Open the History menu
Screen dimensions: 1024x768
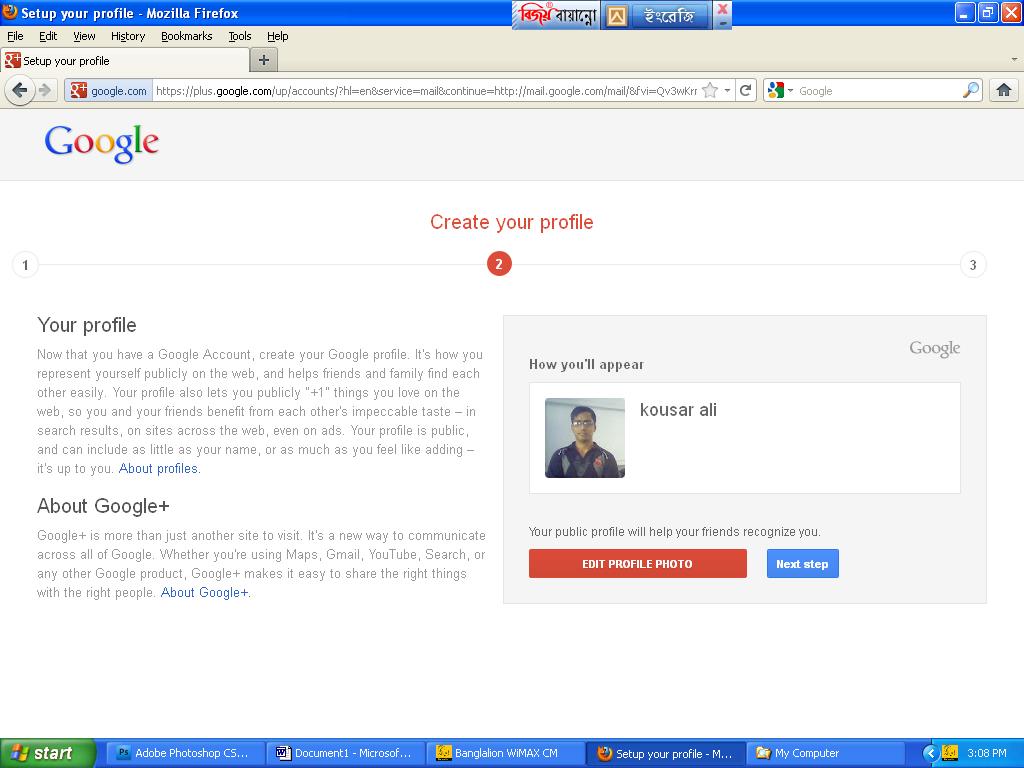[128, 36]
